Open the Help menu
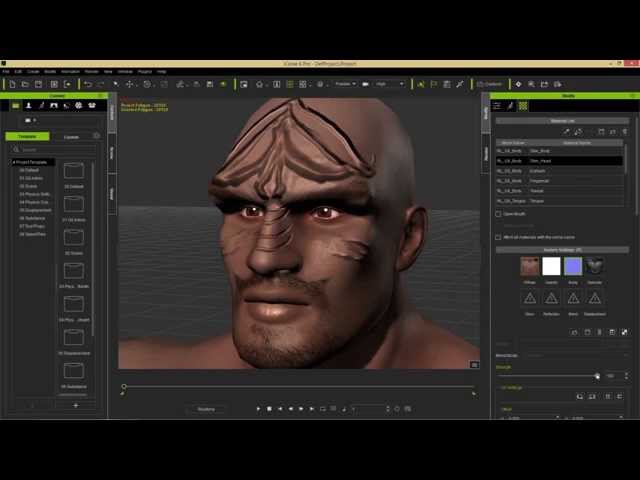The image size is (640, 480). (x=162, y=71)
